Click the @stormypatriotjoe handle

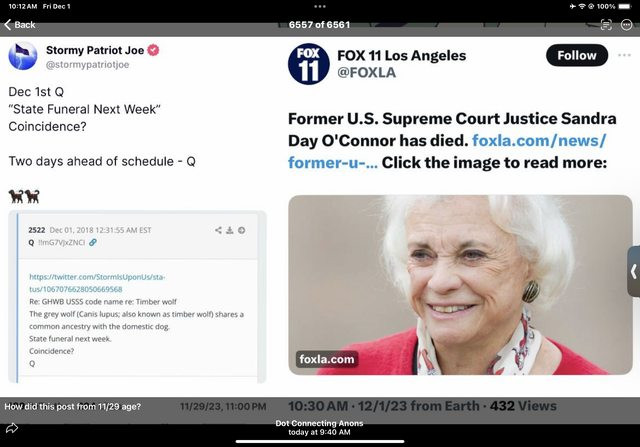click(x=87, y=65)
